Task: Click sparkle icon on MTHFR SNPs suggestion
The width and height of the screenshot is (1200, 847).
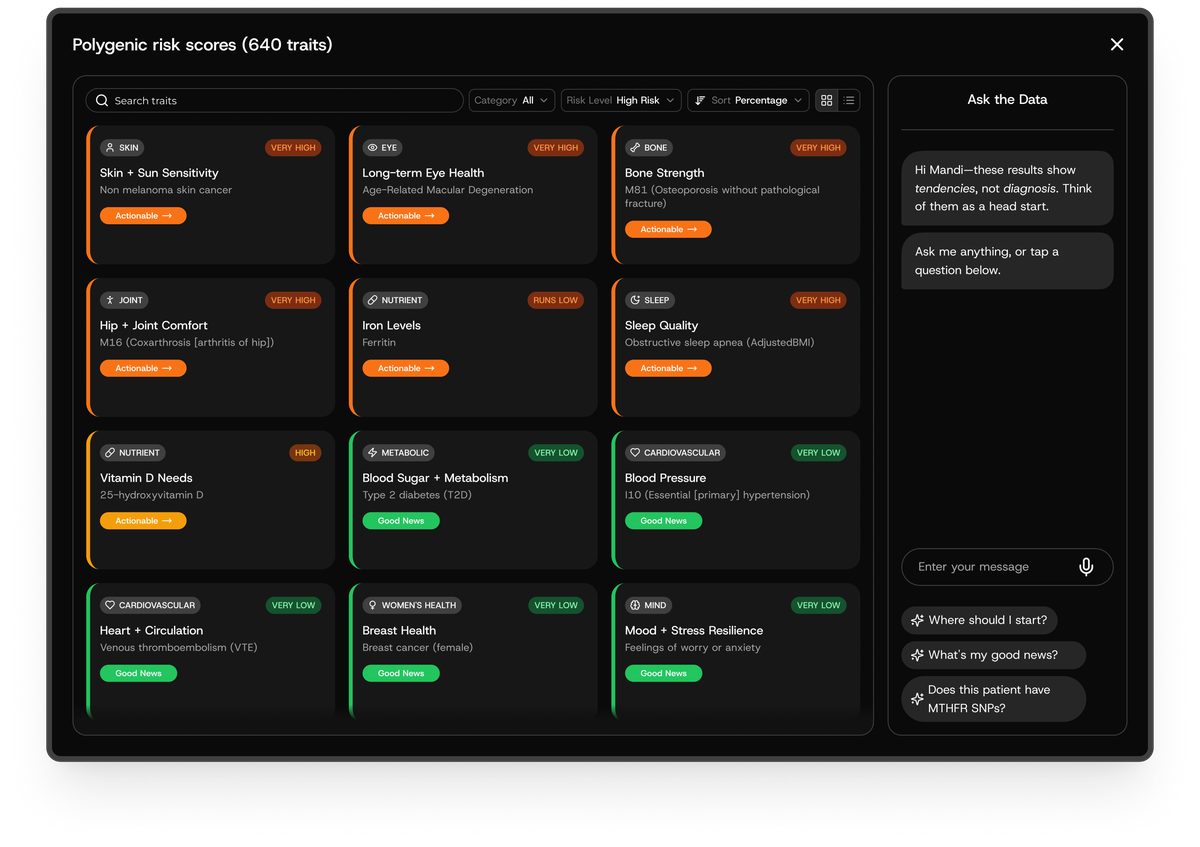Action: point(917,699)
